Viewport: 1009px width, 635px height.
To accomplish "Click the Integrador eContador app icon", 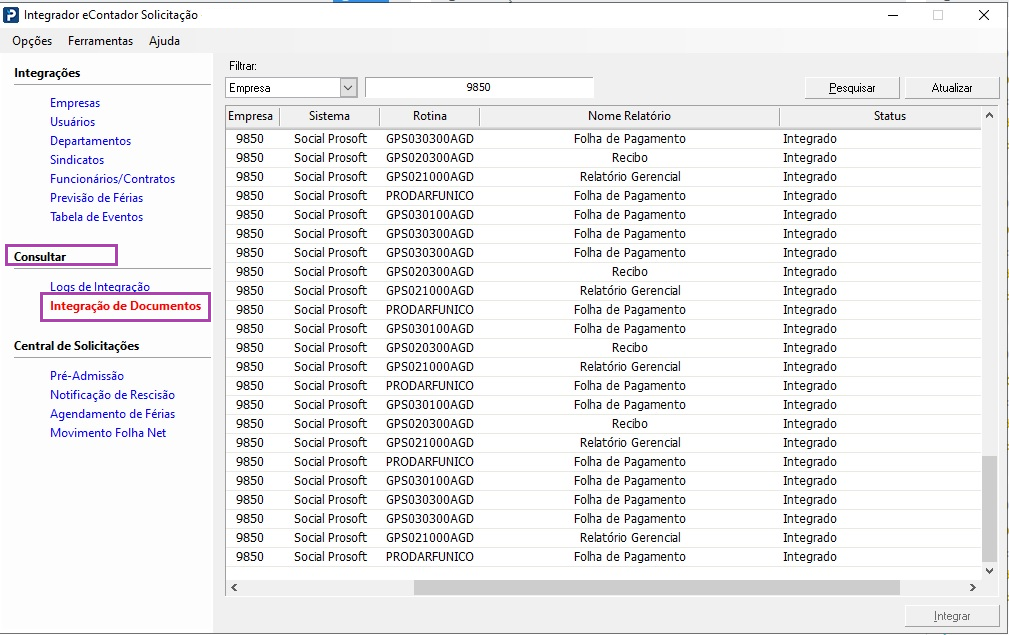I will point(12,15).
